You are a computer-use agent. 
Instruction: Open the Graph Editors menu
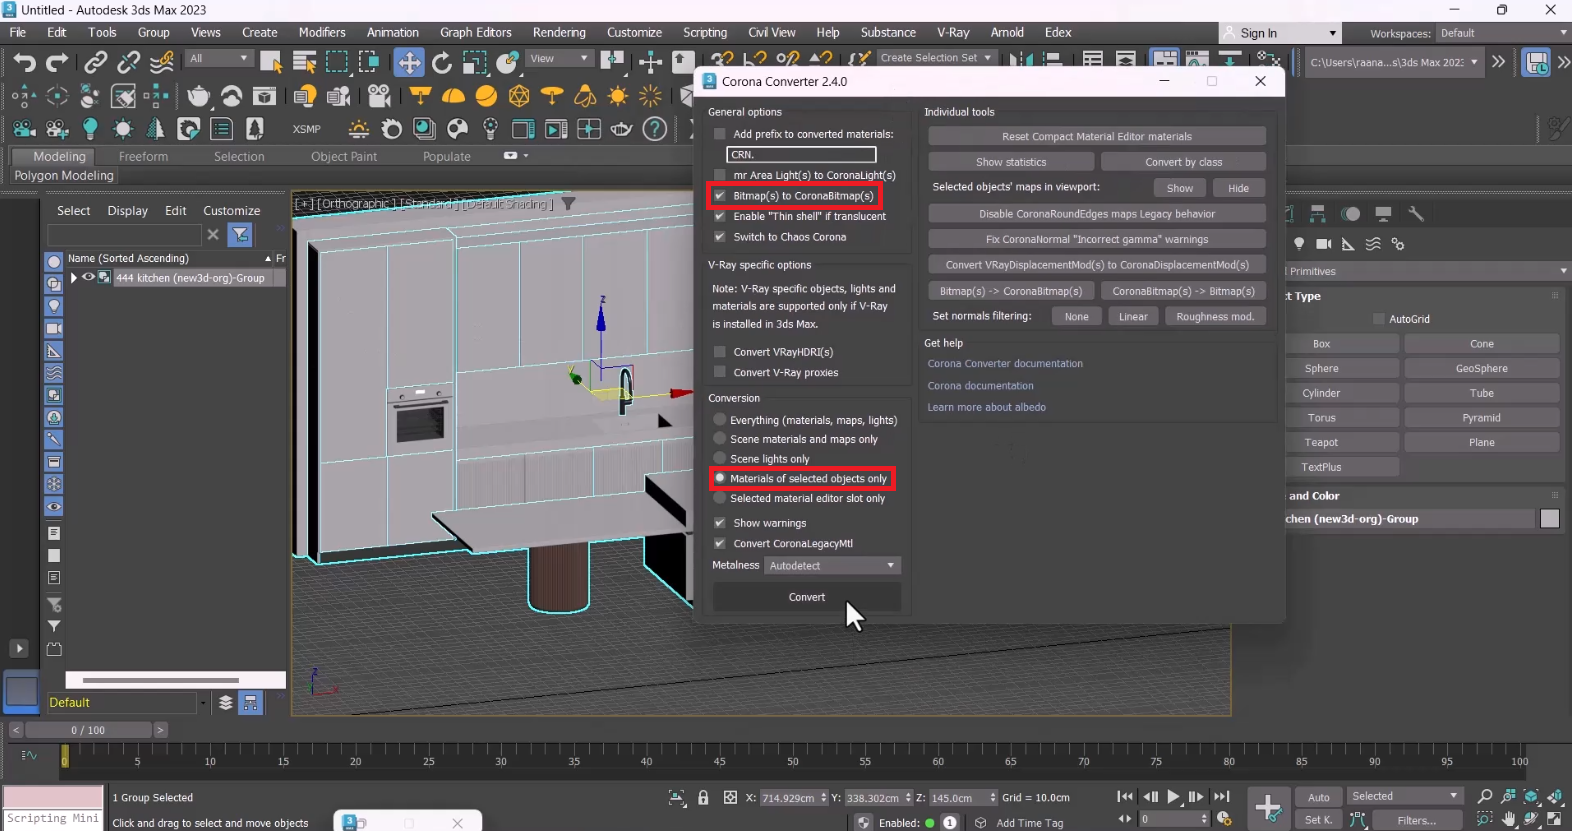[x=475, y=32]
